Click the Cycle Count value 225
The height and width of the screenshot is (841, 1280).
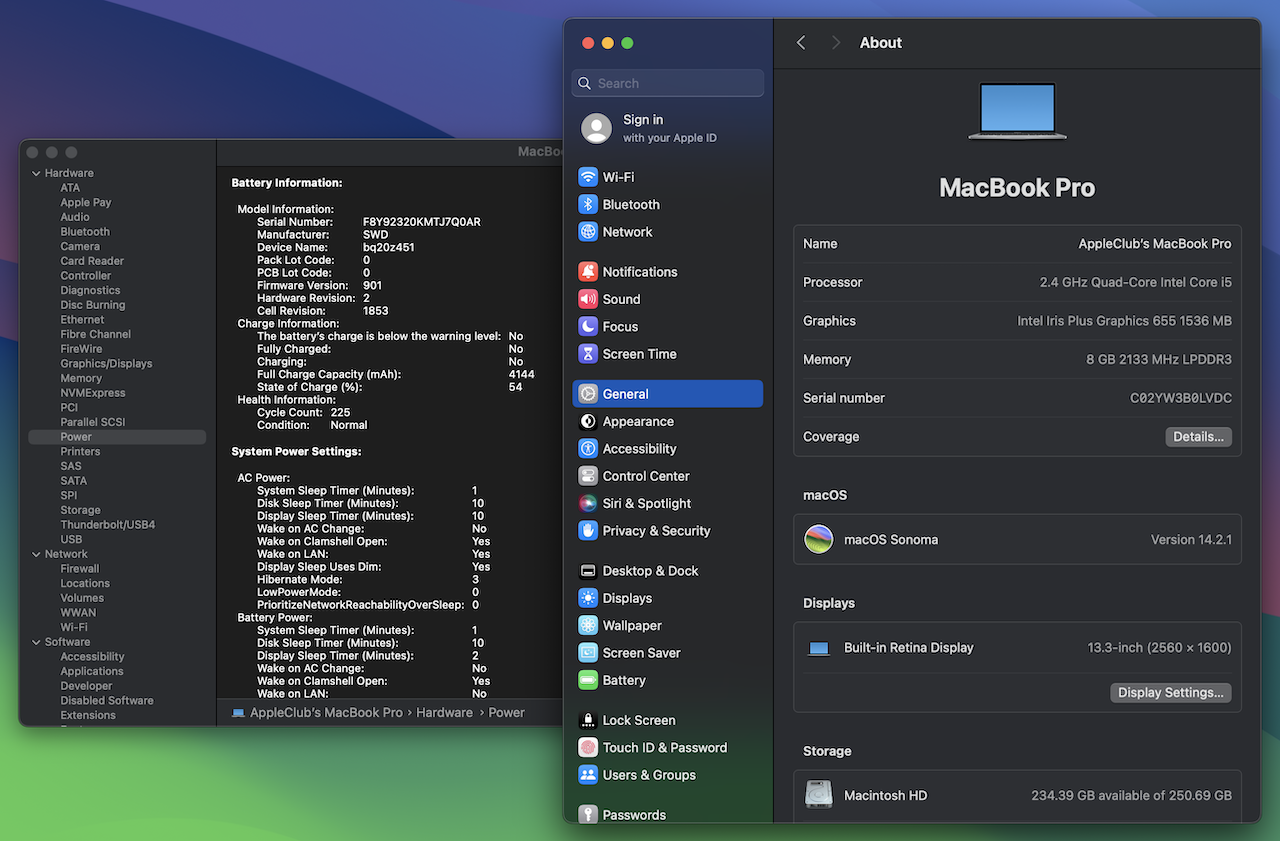click(x=340, y=412)
